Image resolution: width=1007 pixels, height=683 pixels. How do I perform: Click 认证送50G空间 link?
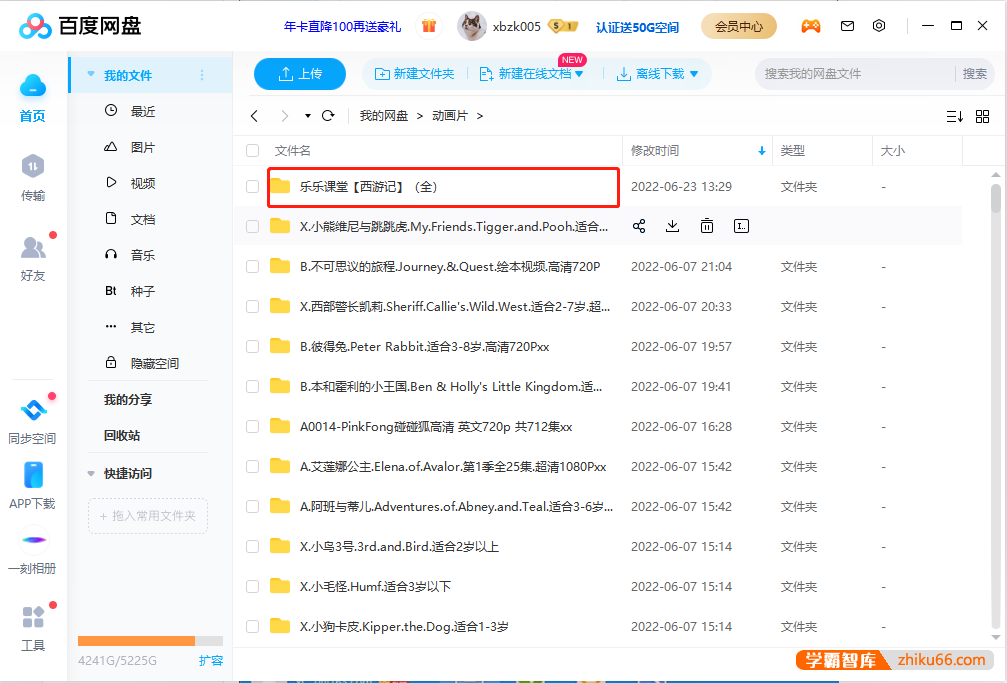[x=637, y=27]
